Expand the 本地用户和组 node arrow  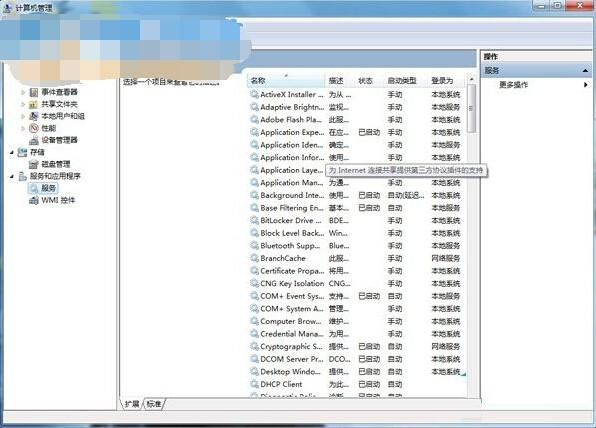23,116
